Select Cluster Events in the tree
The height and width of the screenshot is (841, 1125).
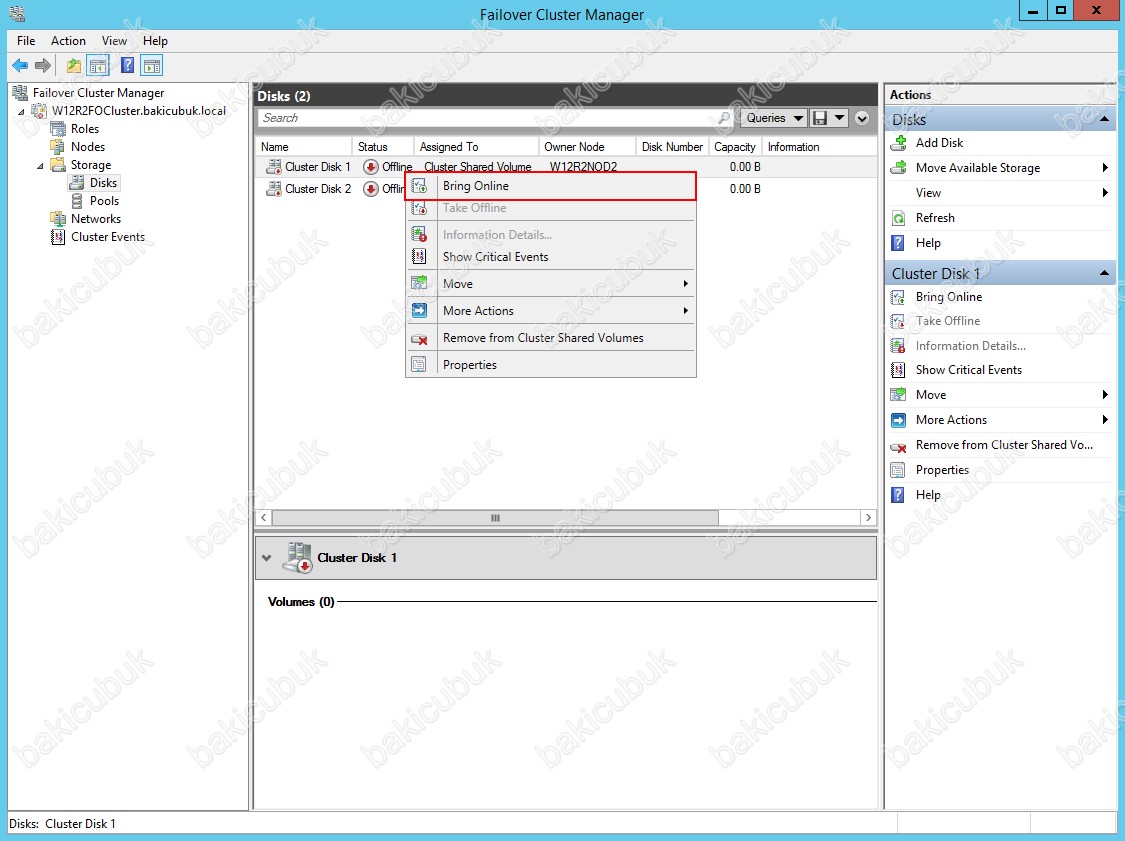tap(108, 237)
